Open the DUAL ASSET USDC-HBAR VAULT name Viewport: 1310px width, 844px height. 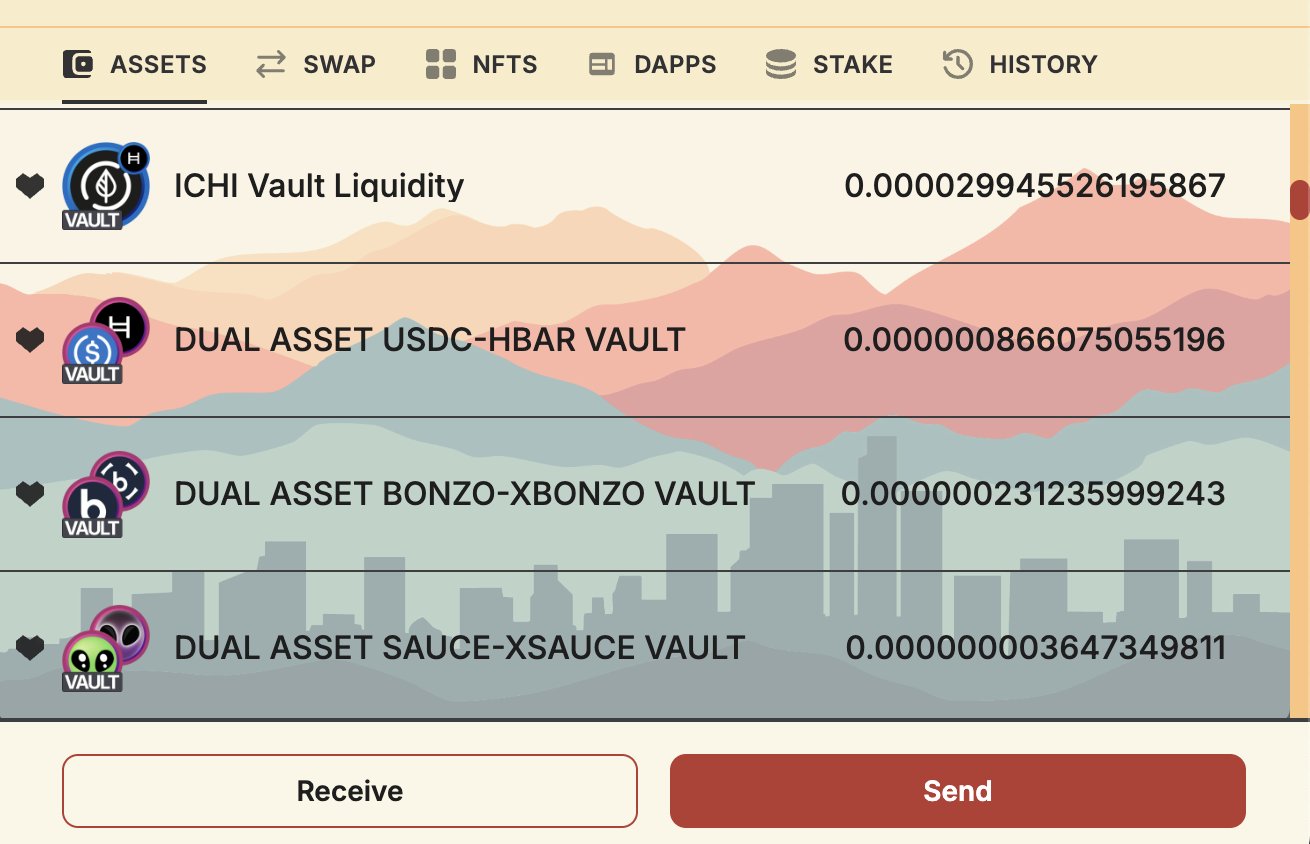(x=430, y=340)
